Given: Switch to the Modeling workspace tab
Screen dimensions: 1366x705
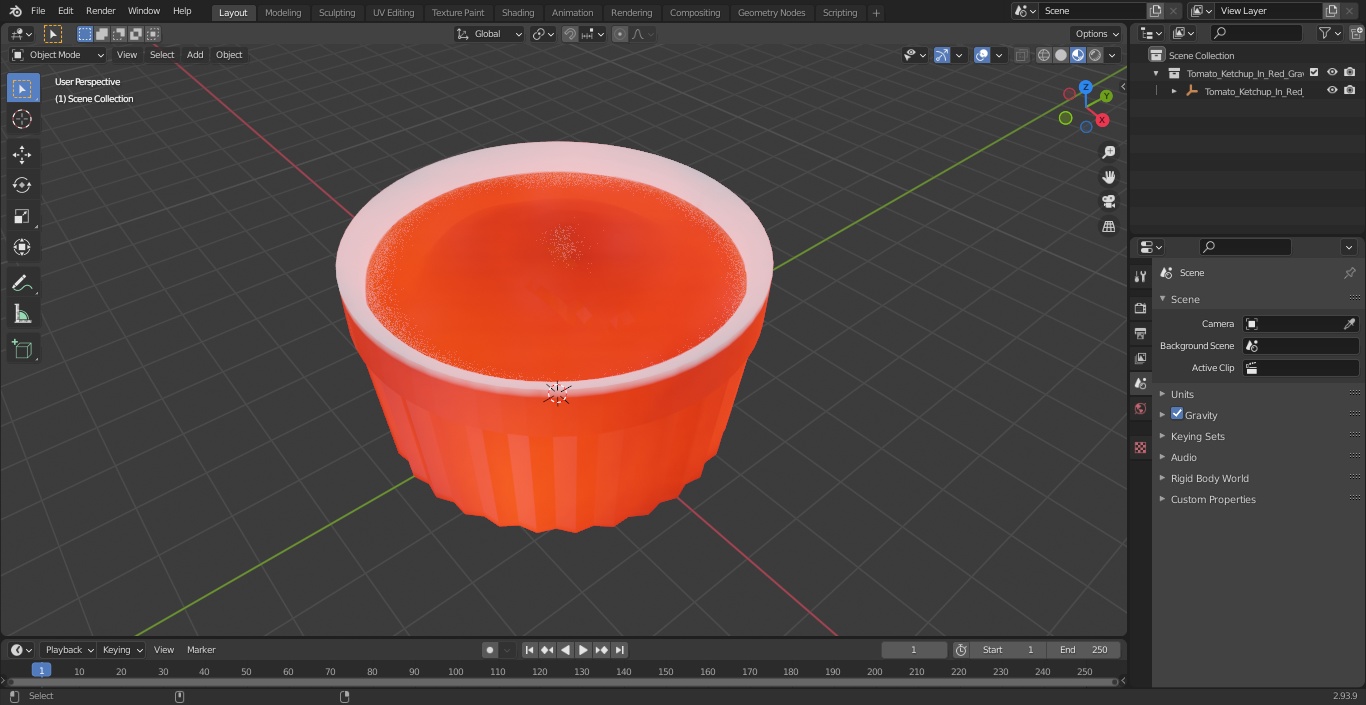Looking at the screenshot, I should tap(283, 12).
